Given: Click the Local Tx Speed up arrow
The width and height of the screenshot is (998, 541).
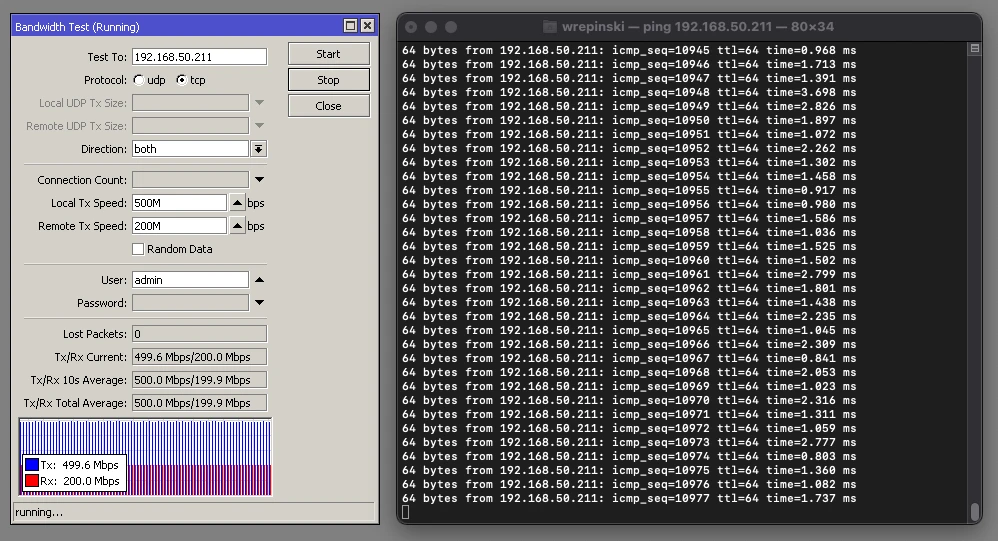Looking at the screenshot, I should tap(237, 203).
